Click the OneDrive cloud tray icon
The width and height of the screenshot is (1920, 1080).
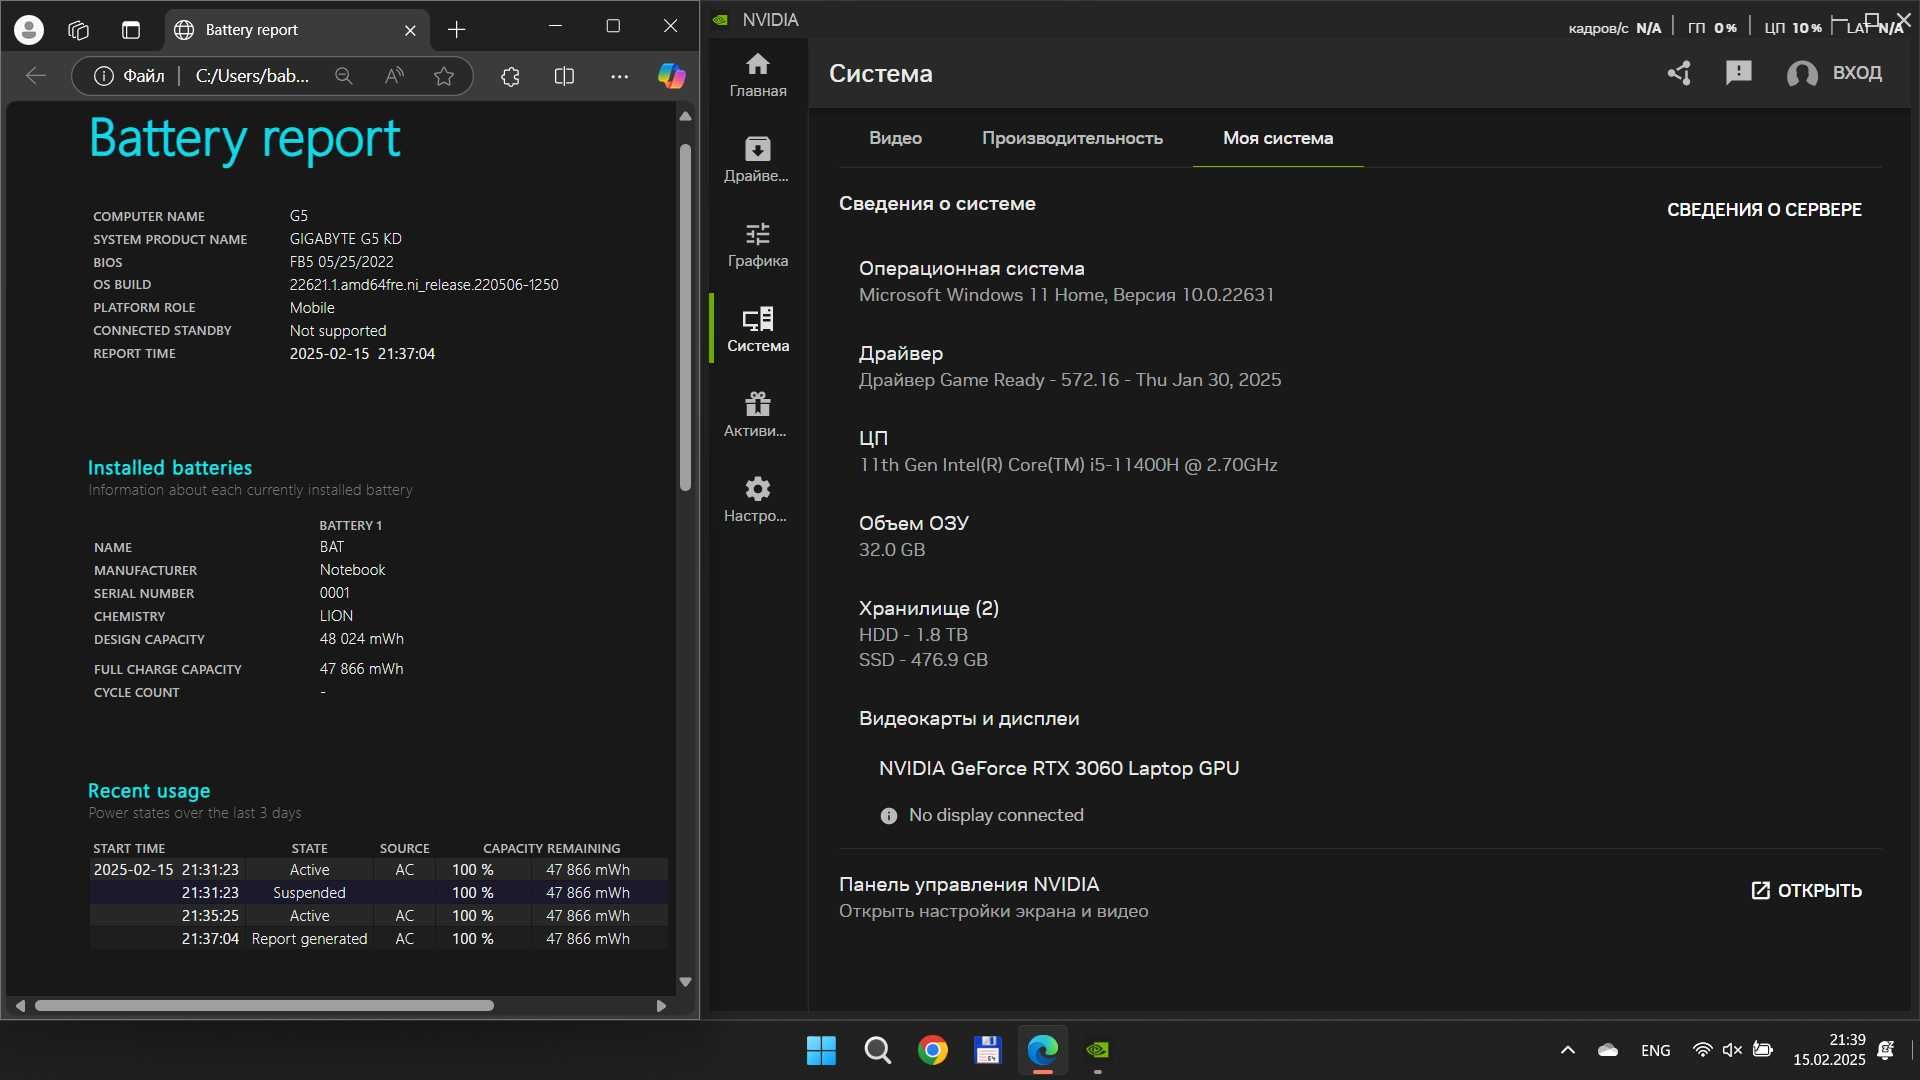tap(1608, 1050)
